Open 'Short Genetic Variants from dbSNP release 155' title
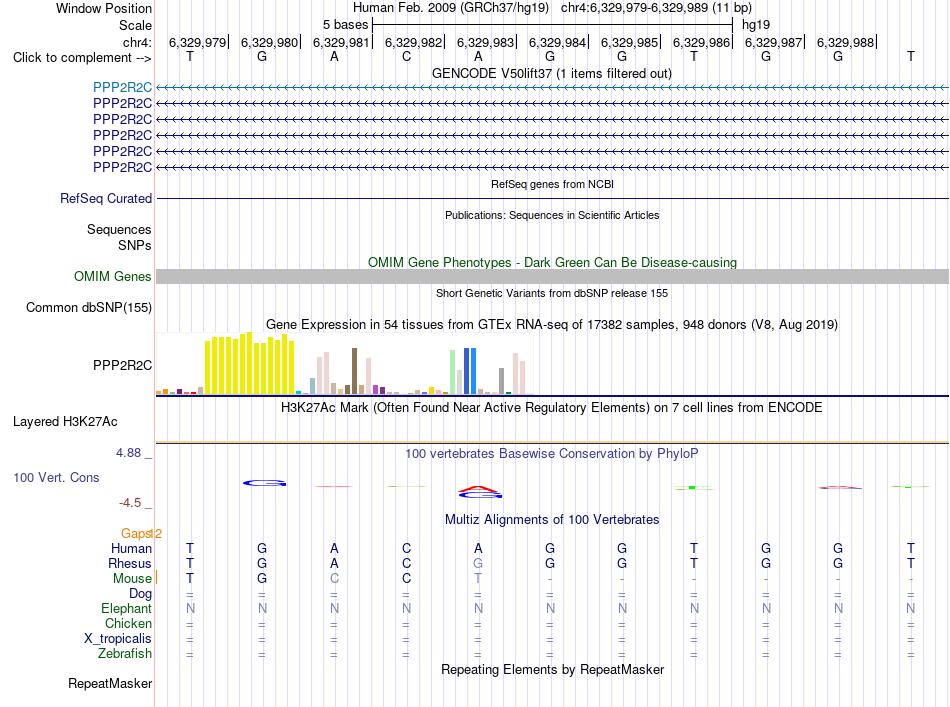The height and width of the screenshot is (707, 950). 552,293
